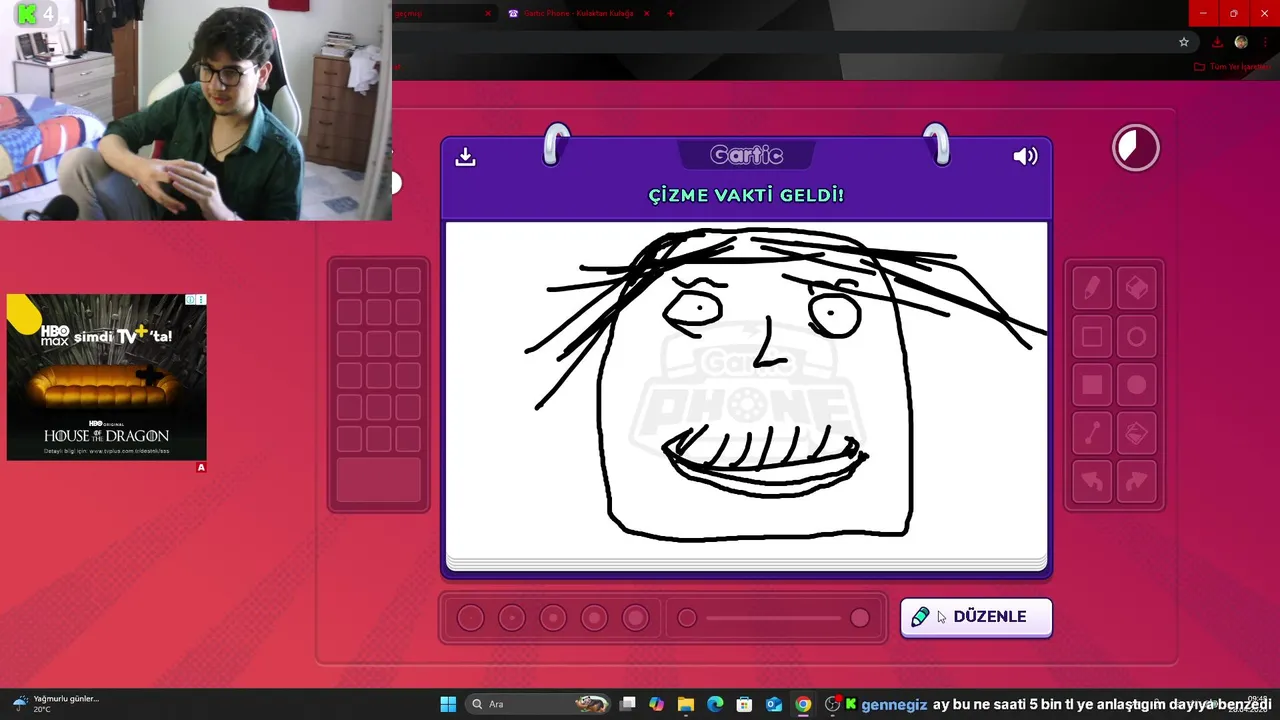Open the Chrome profile avatar
1280x720 pixels.
1241,42
